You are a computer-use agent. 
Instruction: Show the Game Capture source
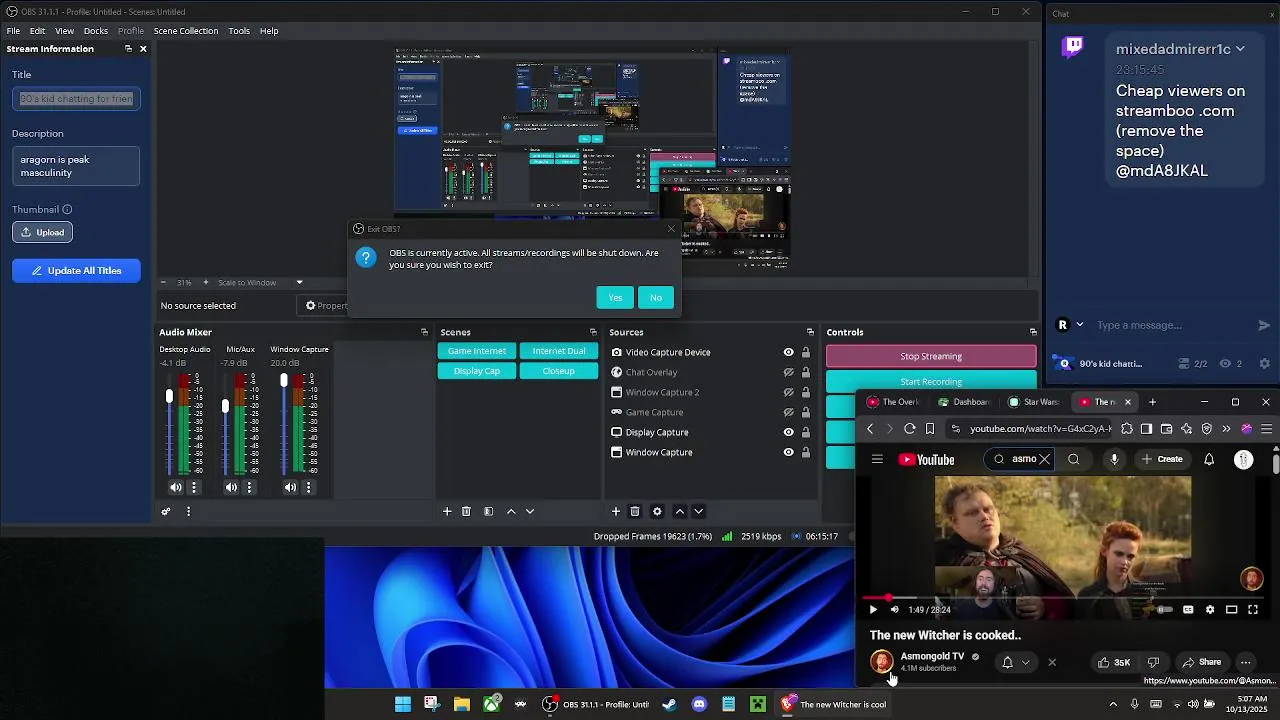pos(788,412)
